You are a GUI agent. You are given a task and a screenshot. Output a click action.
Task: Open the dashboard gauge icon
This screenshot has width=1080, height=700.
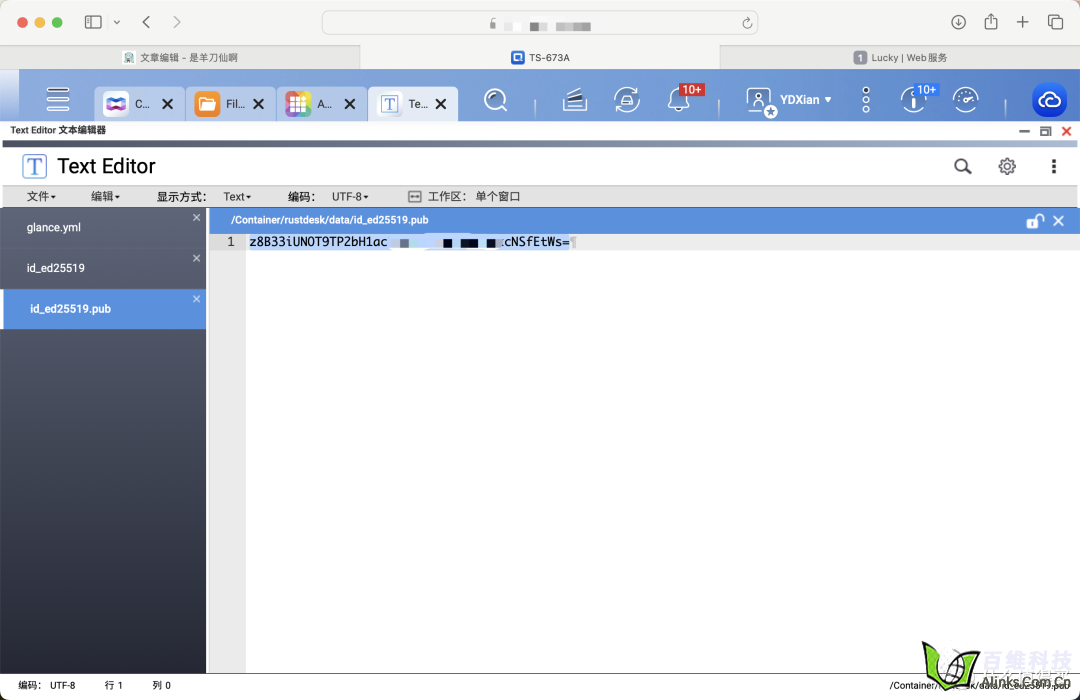965,100
